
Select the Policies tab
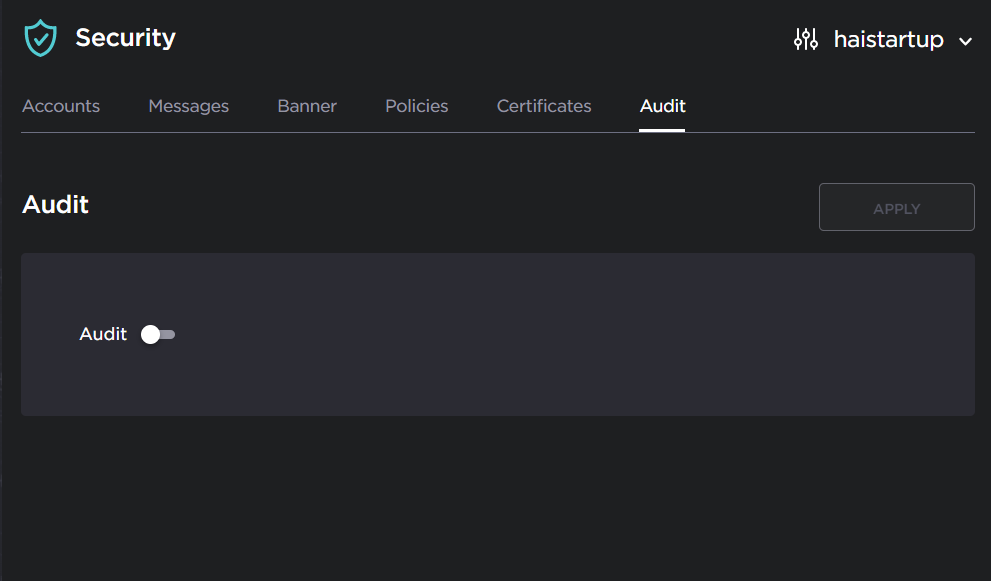[416, 106]
